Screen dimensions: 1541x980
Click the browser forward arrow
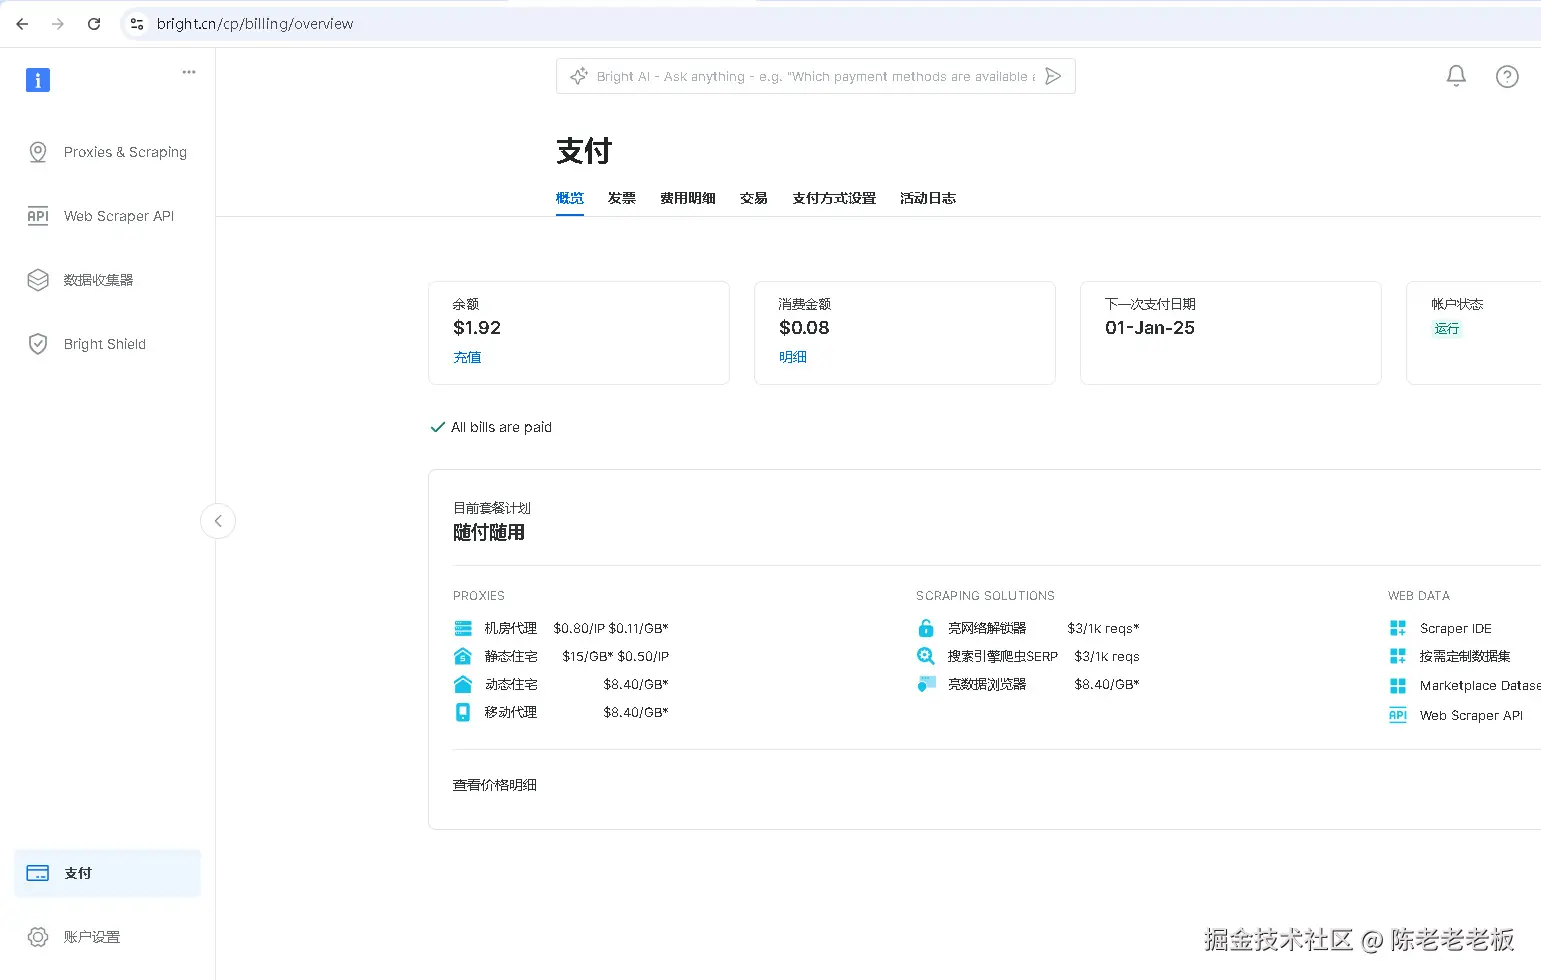pos(58,24)
